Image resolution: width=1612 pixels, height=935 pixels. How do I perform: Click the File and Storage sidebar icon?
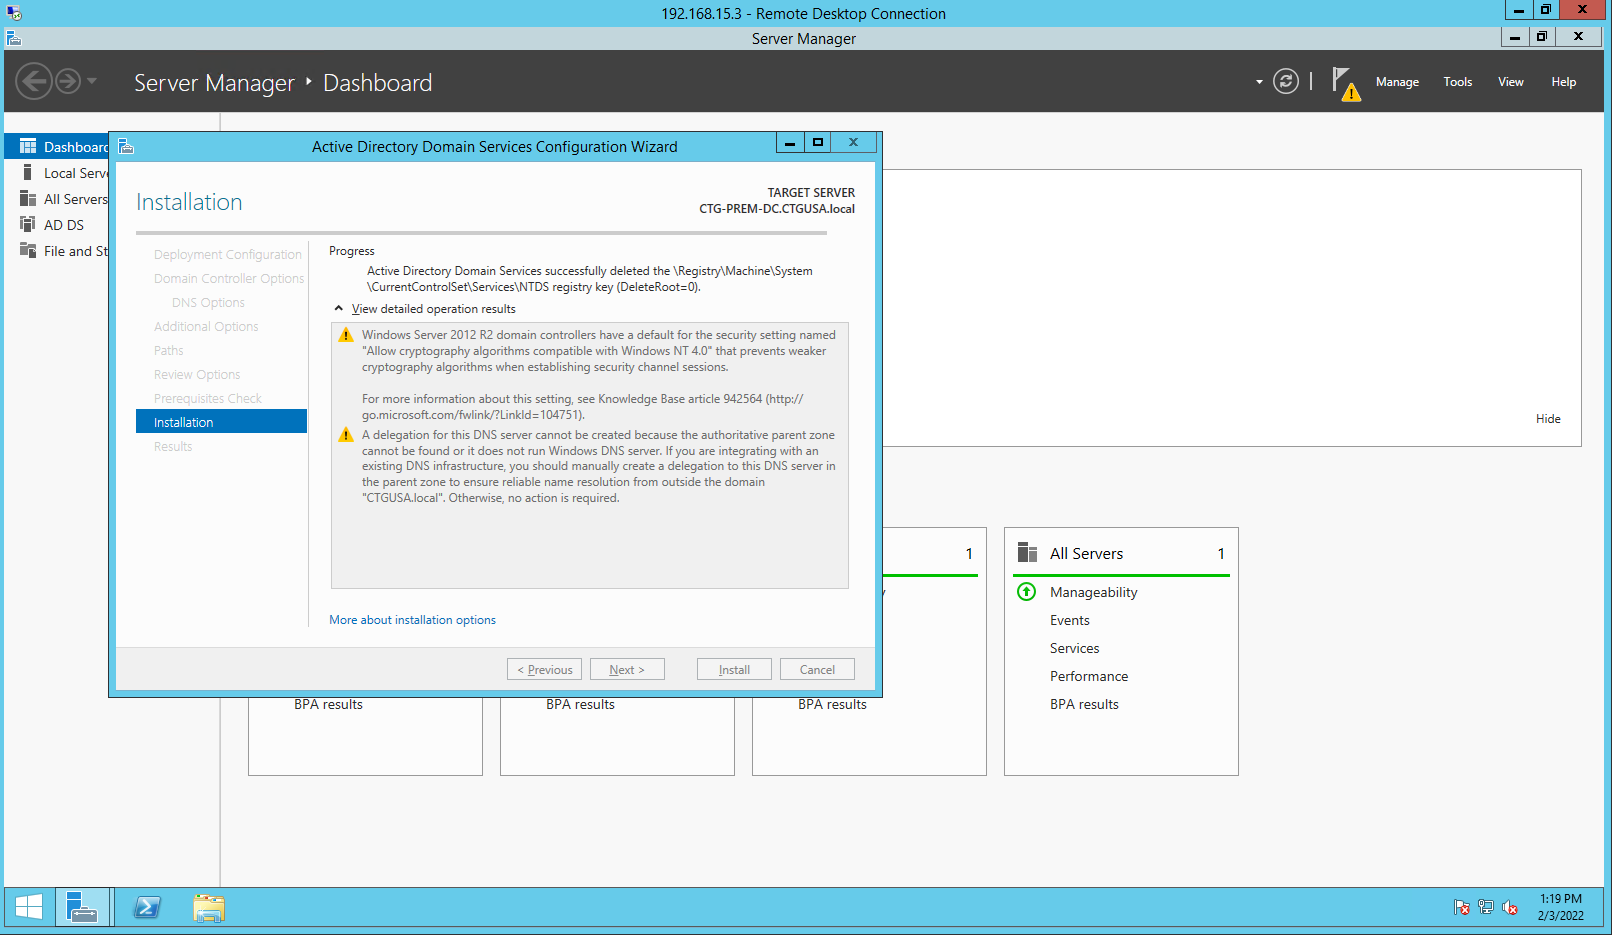tap(28, 250)
